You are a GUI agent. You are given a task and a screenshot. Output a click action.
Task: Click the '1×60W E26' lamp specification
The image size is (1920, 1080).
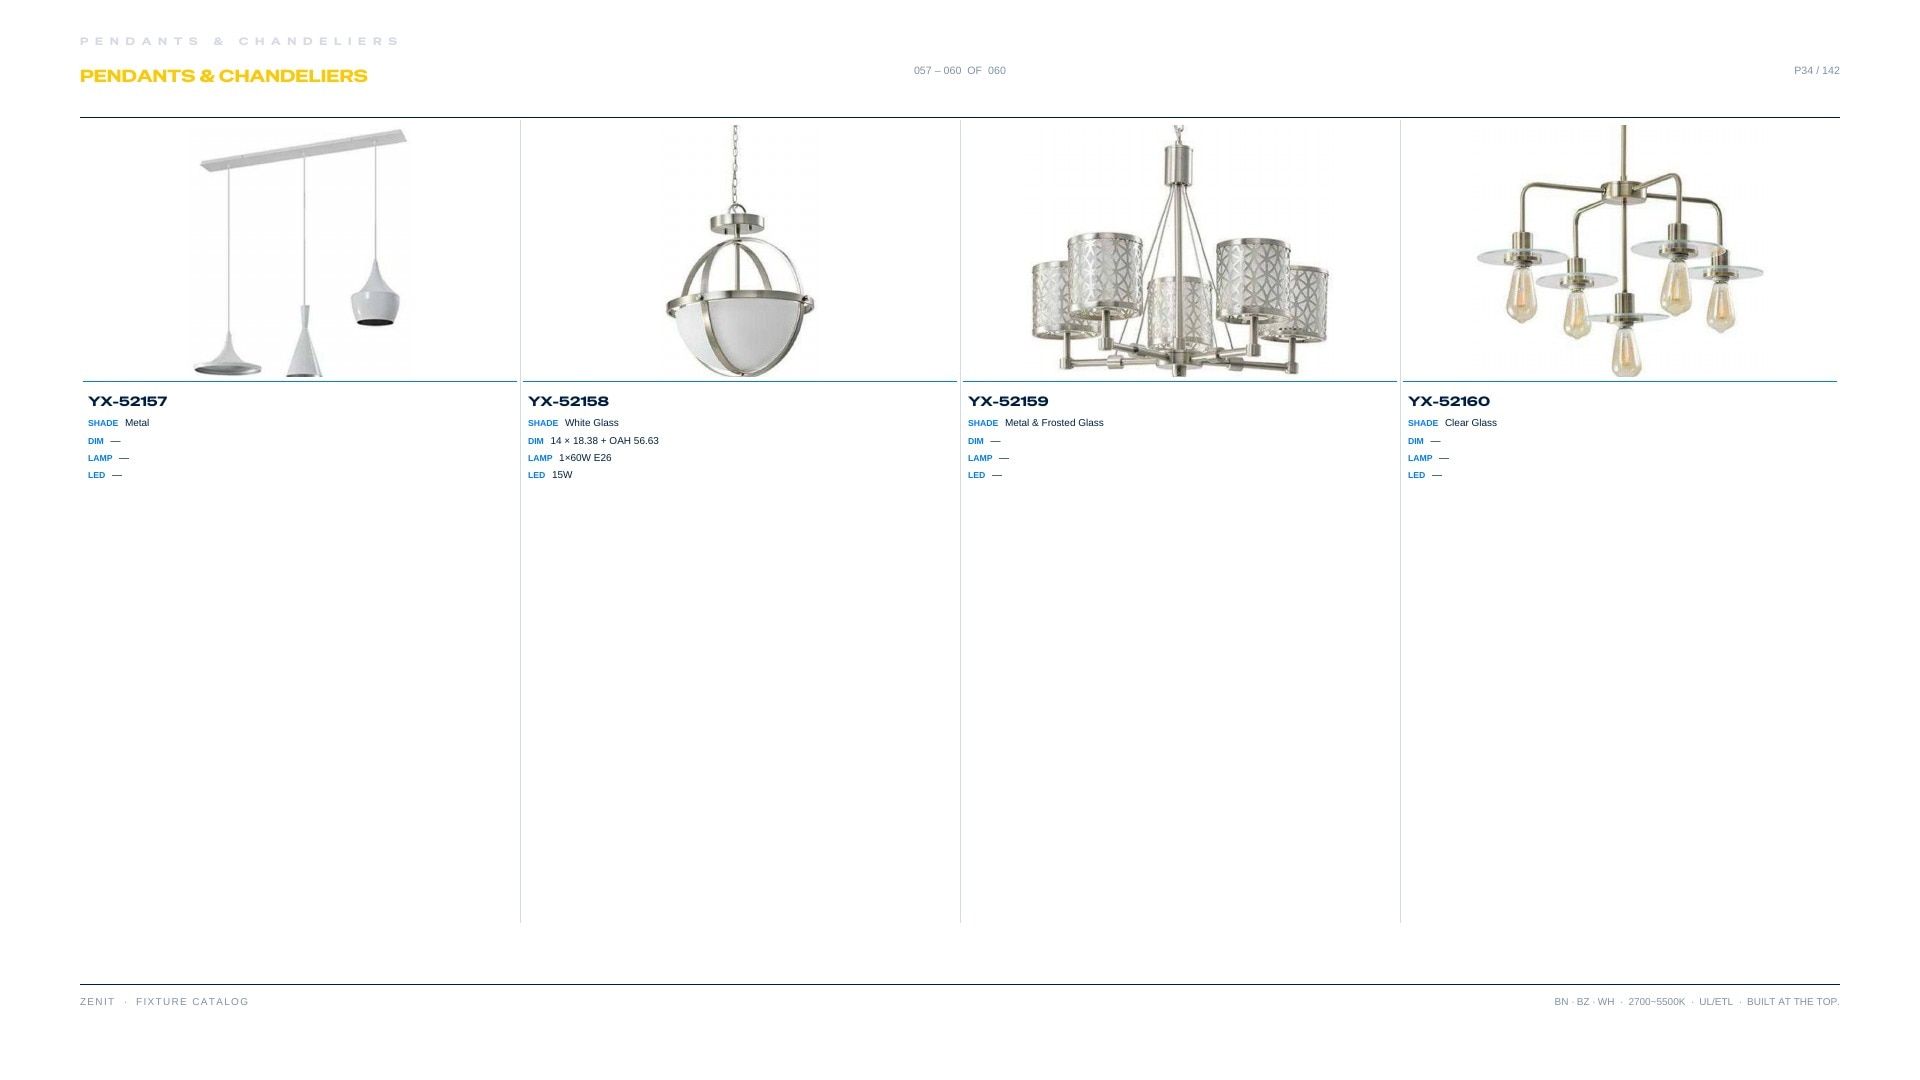coord(585,458)
